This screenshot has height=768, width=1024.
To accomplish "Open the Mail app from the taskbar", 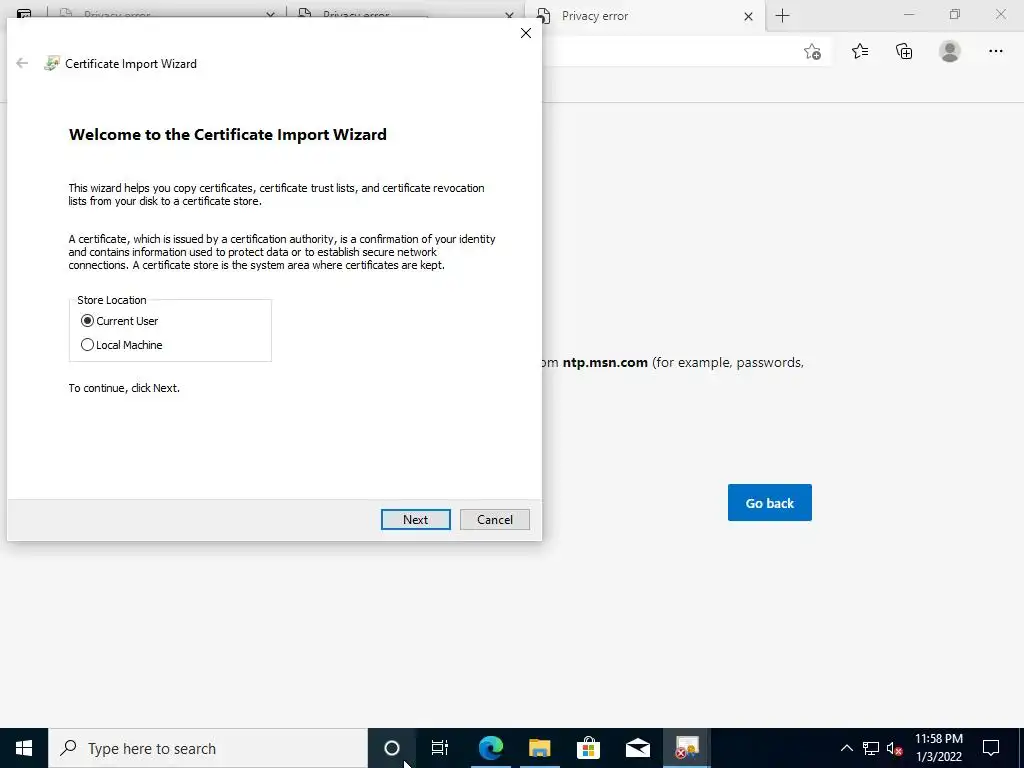I will (637, 748).
